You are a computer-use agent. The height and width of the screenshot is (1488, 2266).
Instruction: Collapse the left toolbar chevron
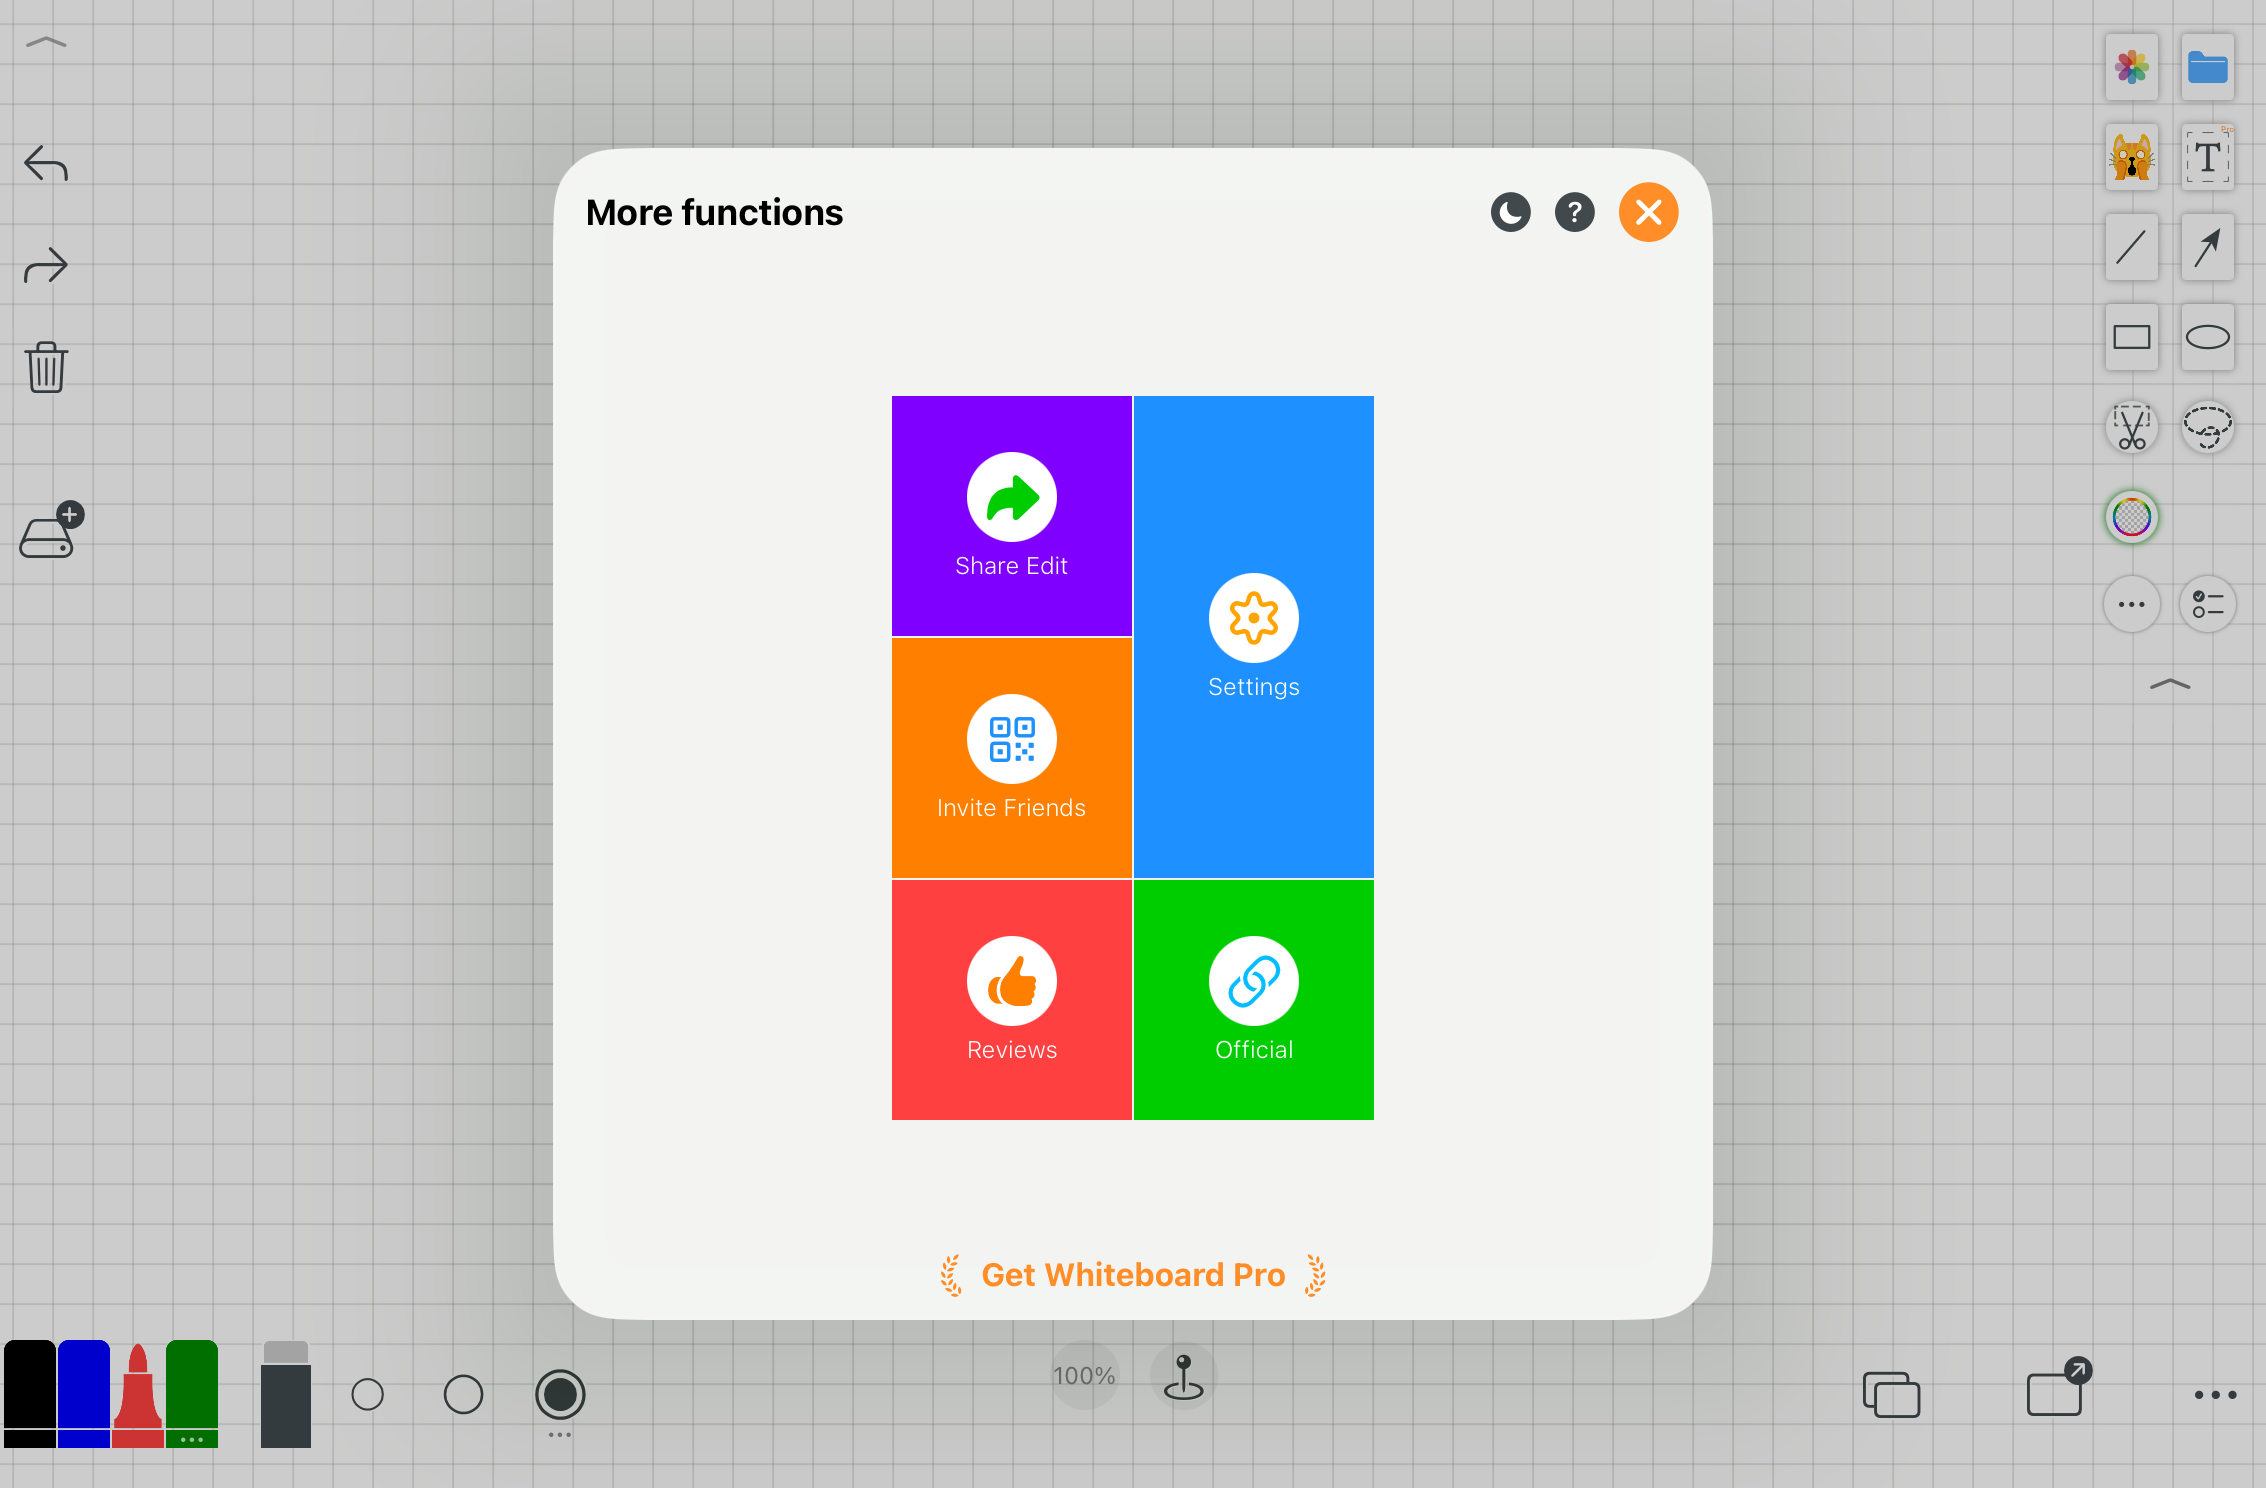point(46,43)
